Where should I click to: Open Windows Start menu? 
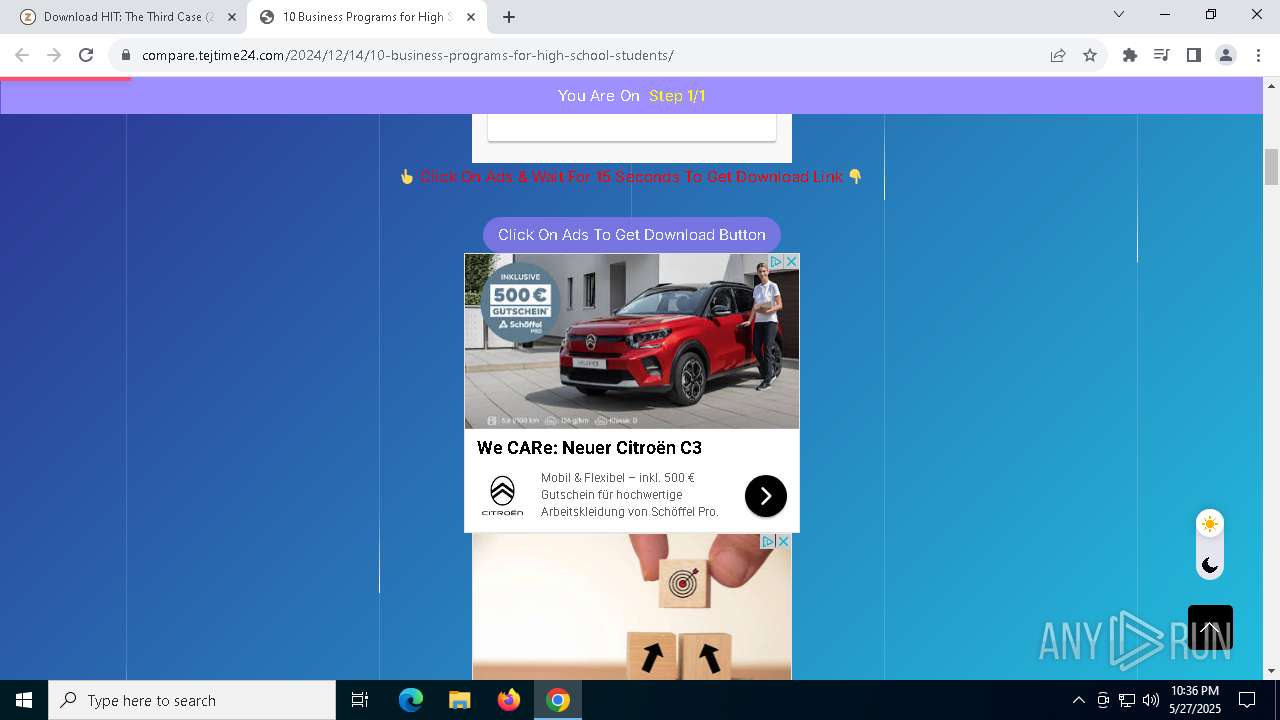[24, 700]
